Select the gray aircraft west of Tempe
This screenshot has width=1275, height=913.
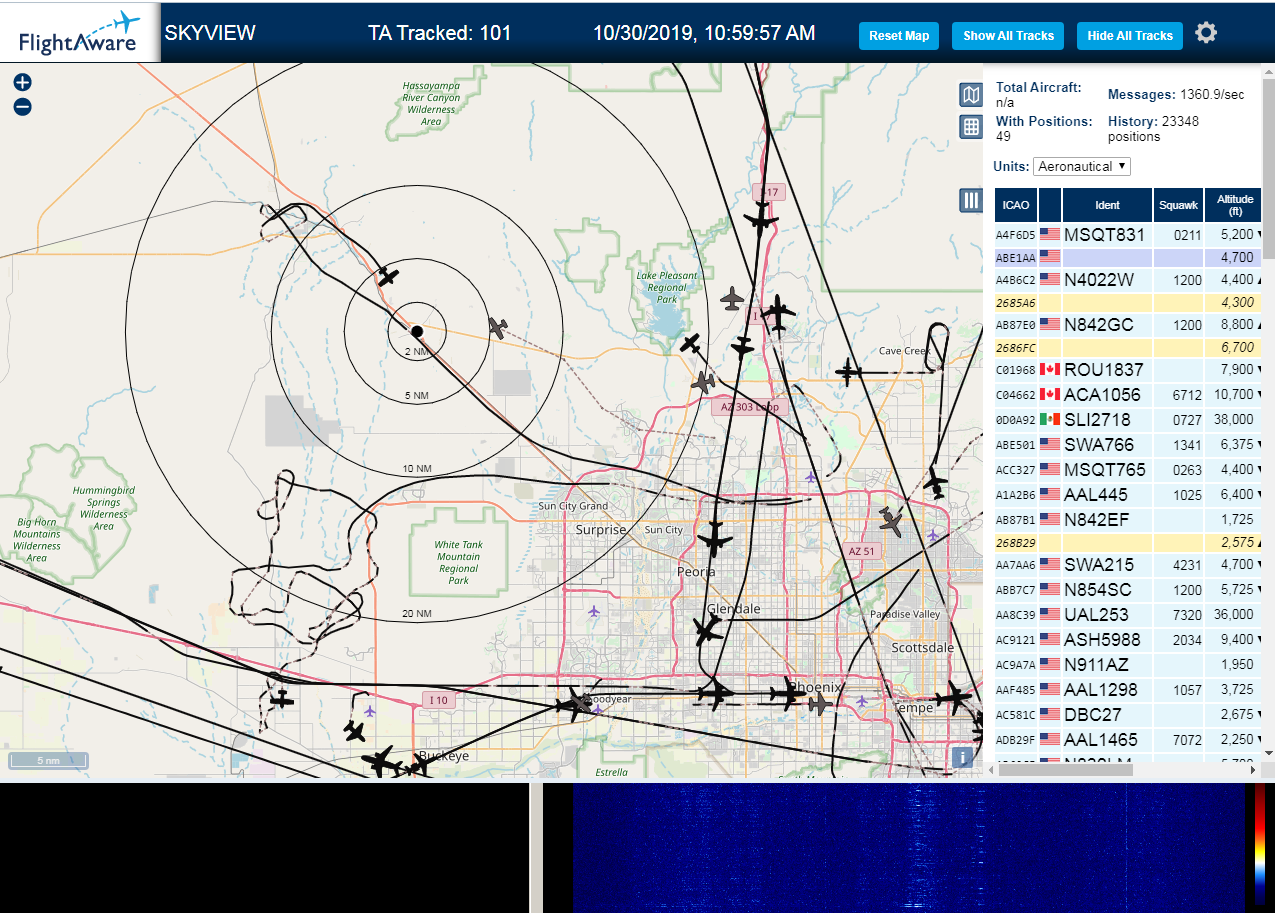(819, 704)
